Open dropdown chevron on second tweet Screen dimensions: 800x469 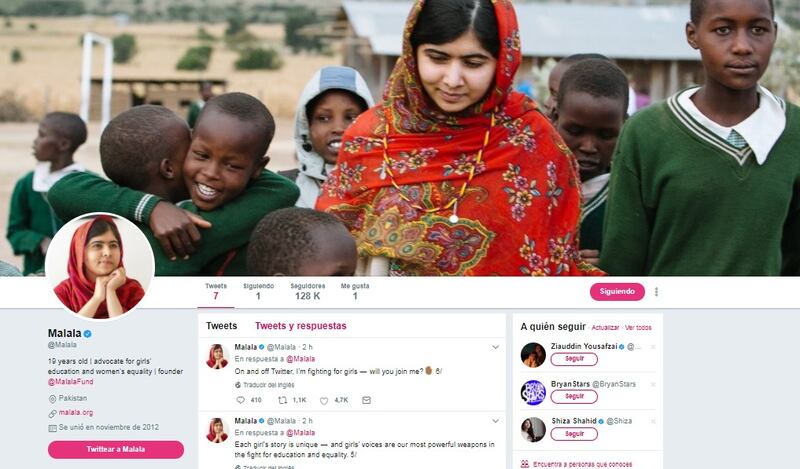(495, 421)
